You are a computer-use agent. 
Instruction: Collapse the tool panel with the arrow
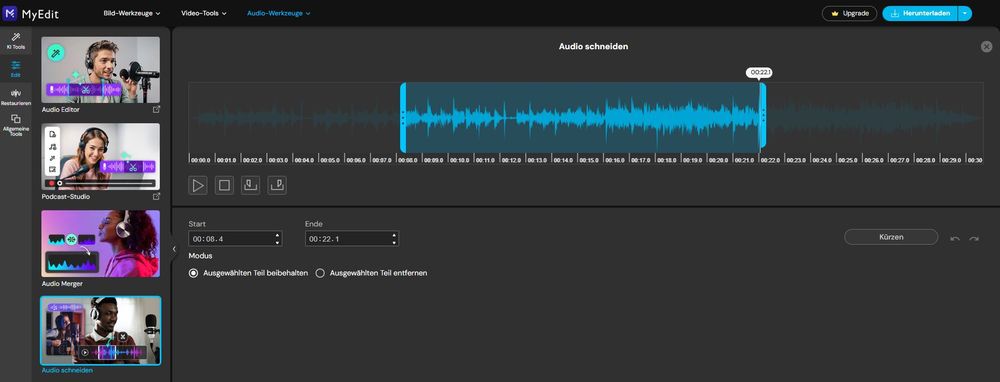[x=174, y=249]
